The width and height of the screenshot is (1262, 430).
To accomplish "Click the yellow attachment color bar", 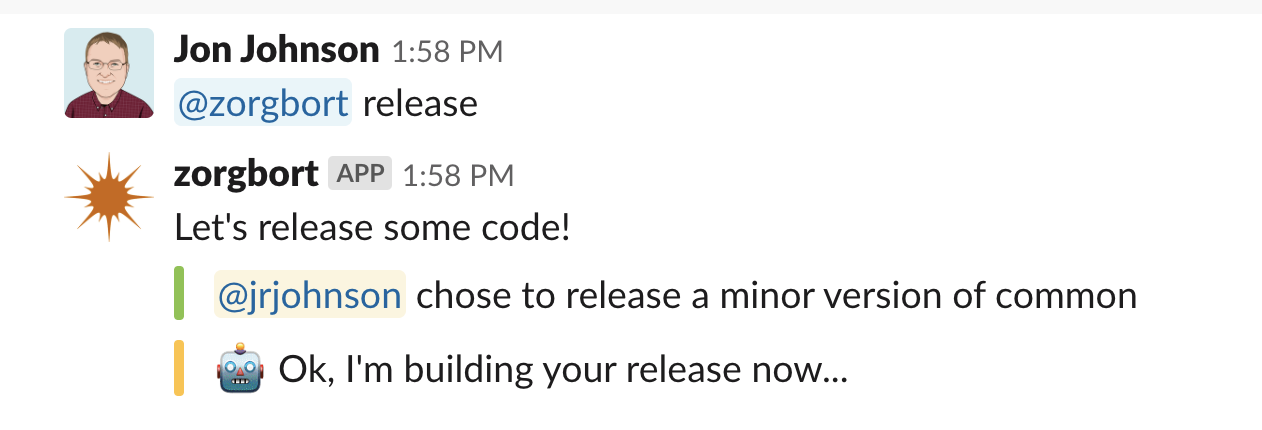I will [179, 368].
